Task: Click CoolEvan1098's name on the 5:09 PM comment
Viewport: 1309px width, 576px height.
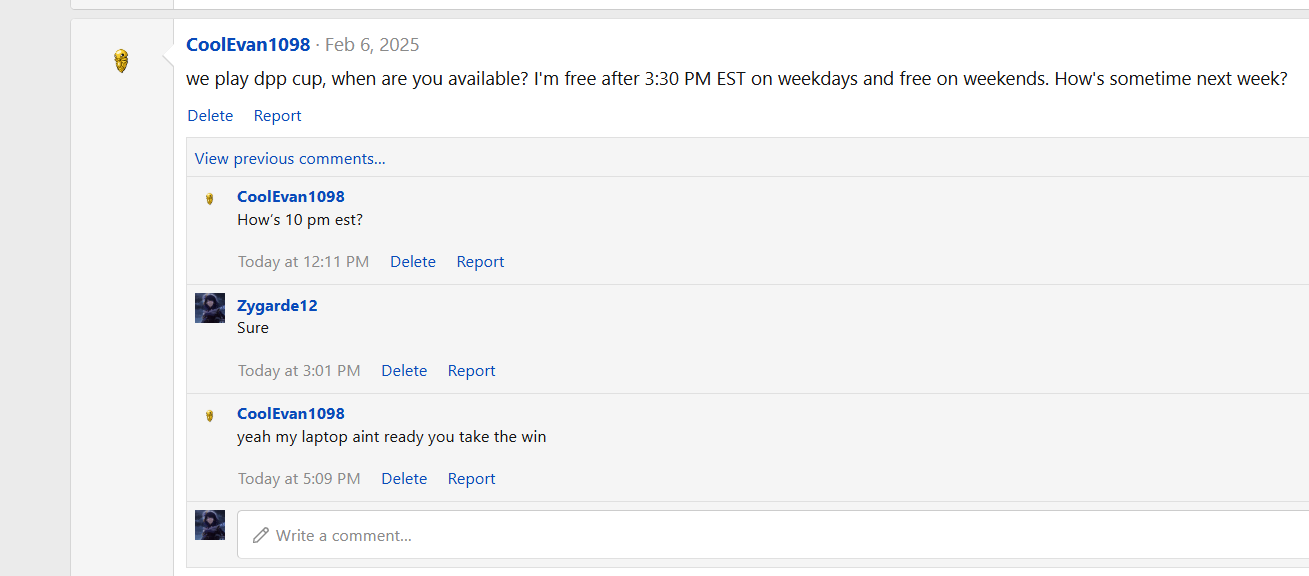Action: click(291, 413)
